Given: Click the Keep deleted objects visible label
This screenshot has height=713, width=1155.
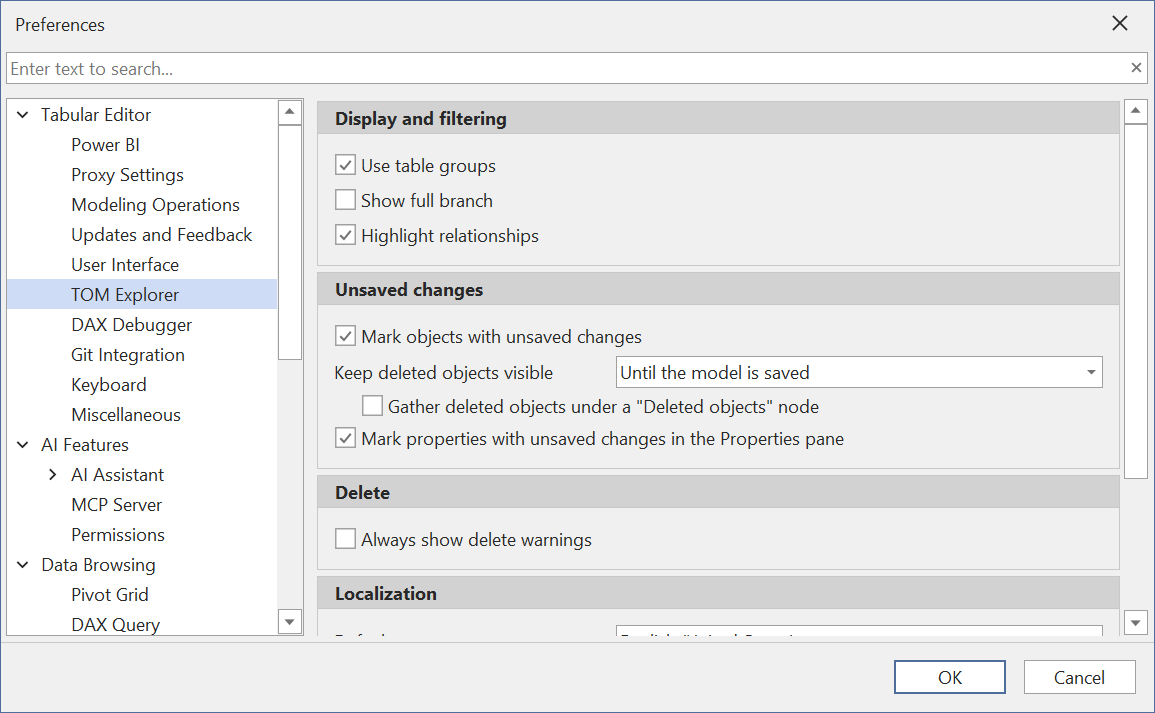Looking at the screenshot, I should point(443,373).
